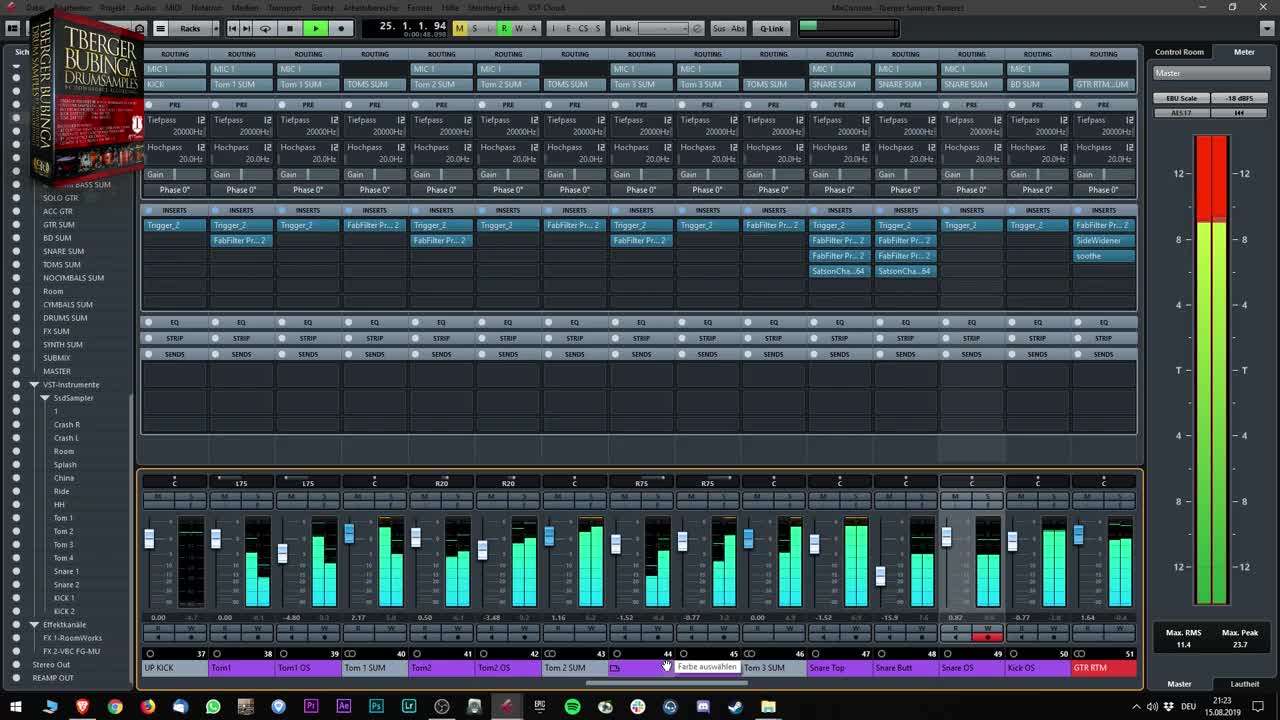Collapse the Effektkanäle tree folder
Image resolution: width=1280 pixels, height=720 pixels.
click(x=34, y=624)
